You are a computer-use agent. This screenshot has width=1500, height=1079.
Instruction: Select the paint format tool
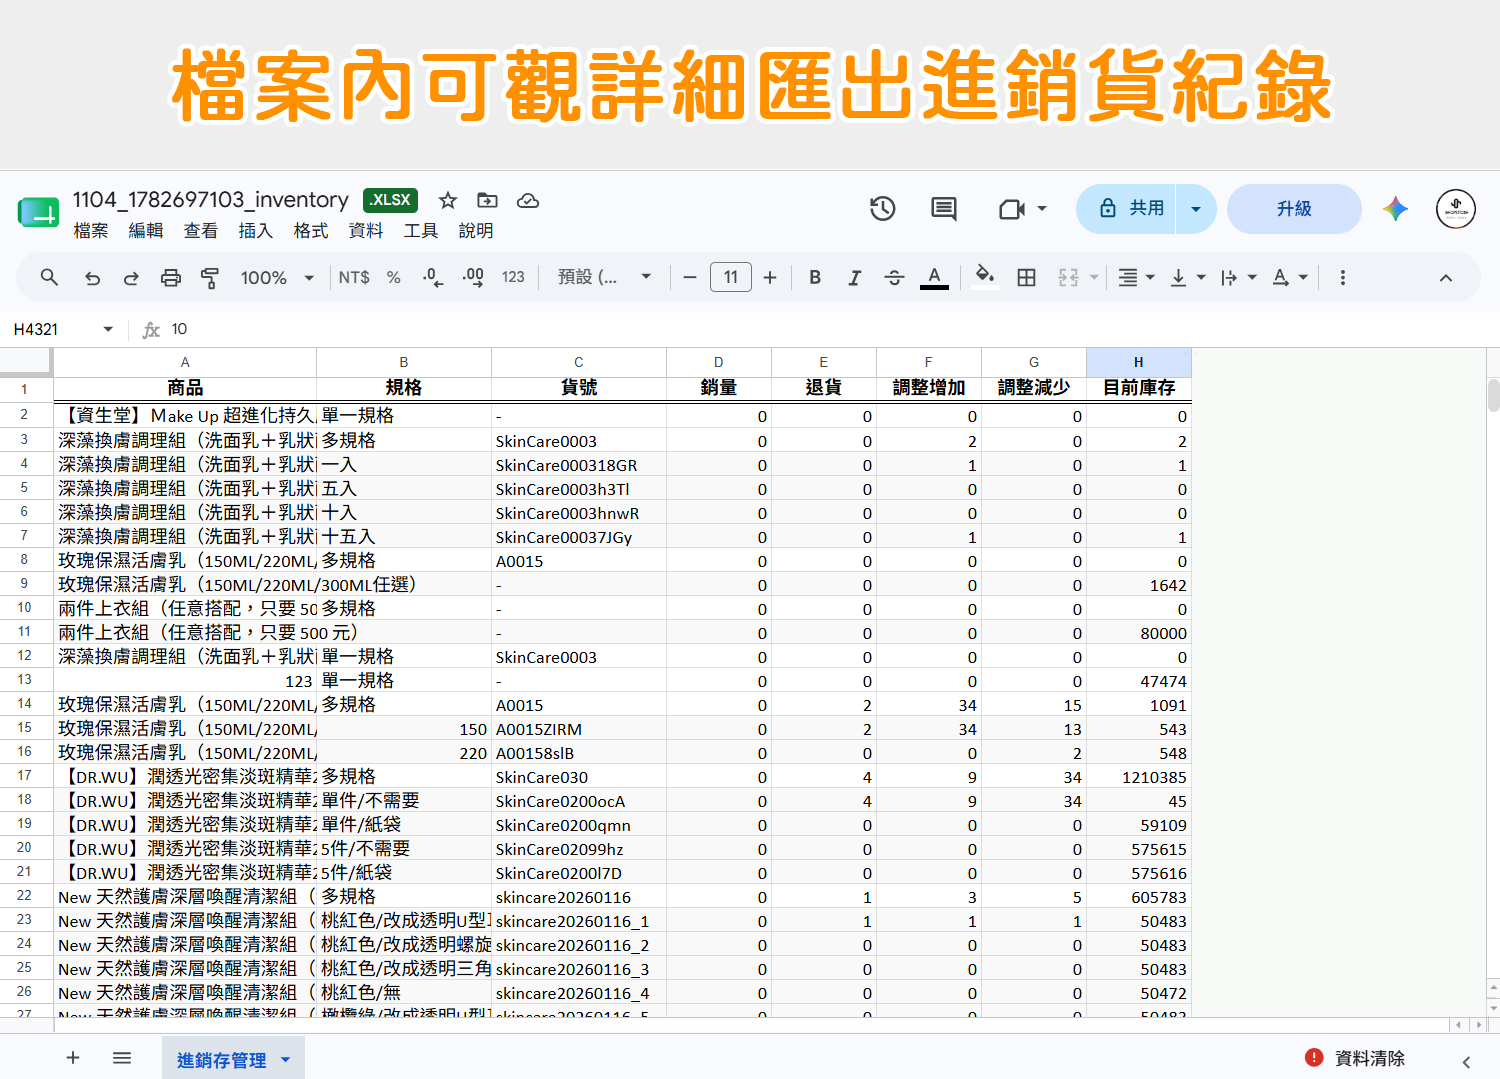[x=210, y=278]
